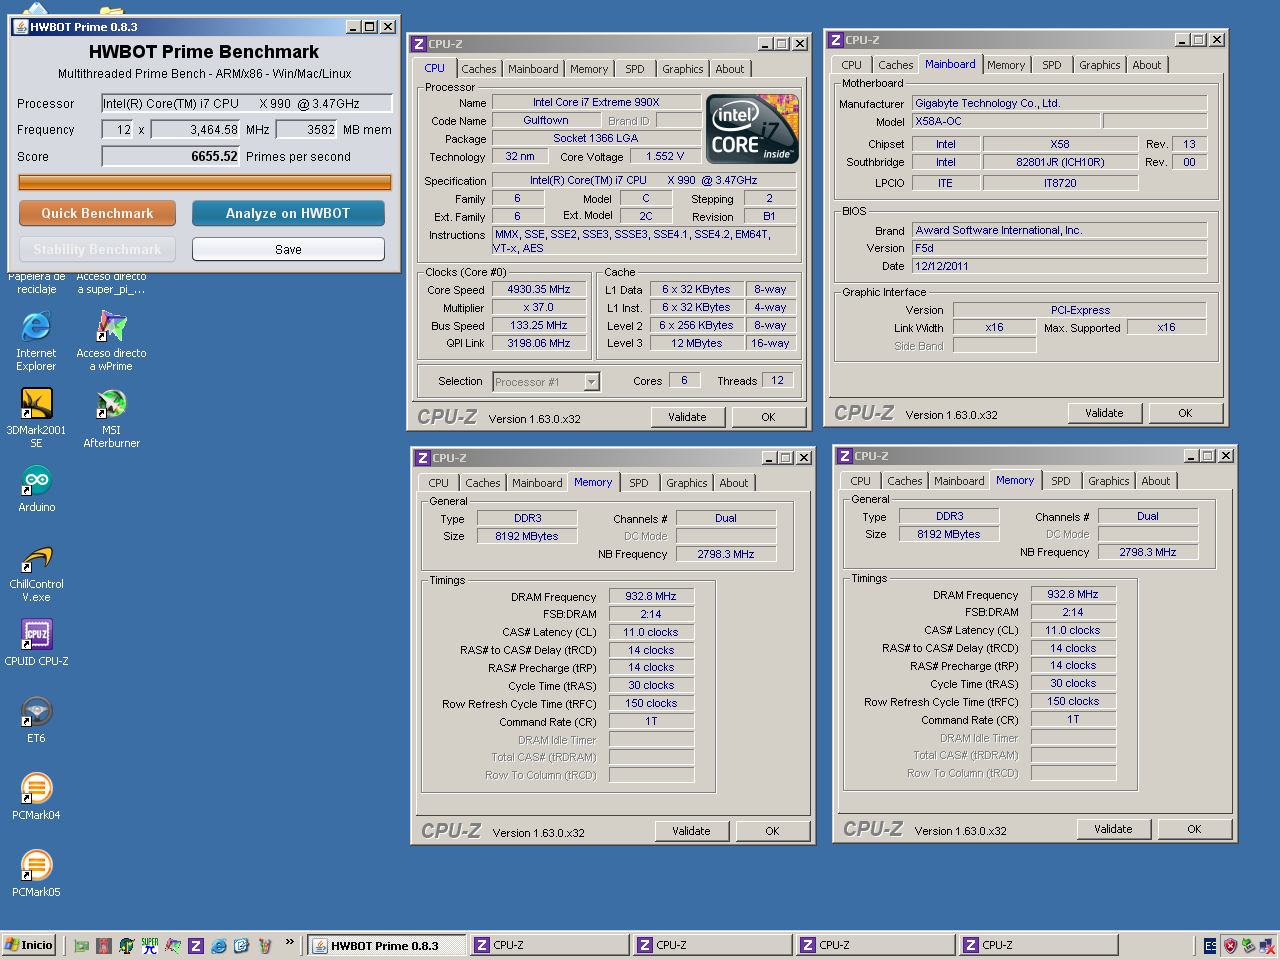
Task: Click Core Speed value 4930.35 MHz
Action: 539,289
